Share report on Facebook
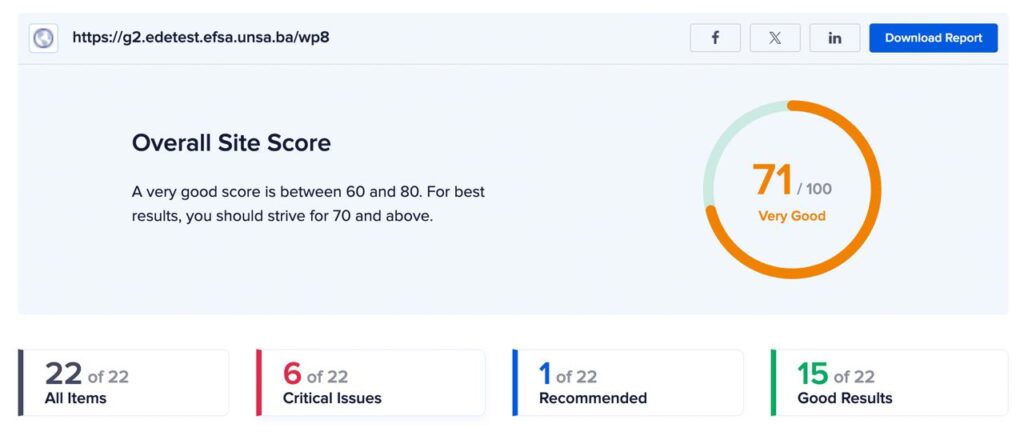This screenshot has width=1024, height=432. click(715, 38)
